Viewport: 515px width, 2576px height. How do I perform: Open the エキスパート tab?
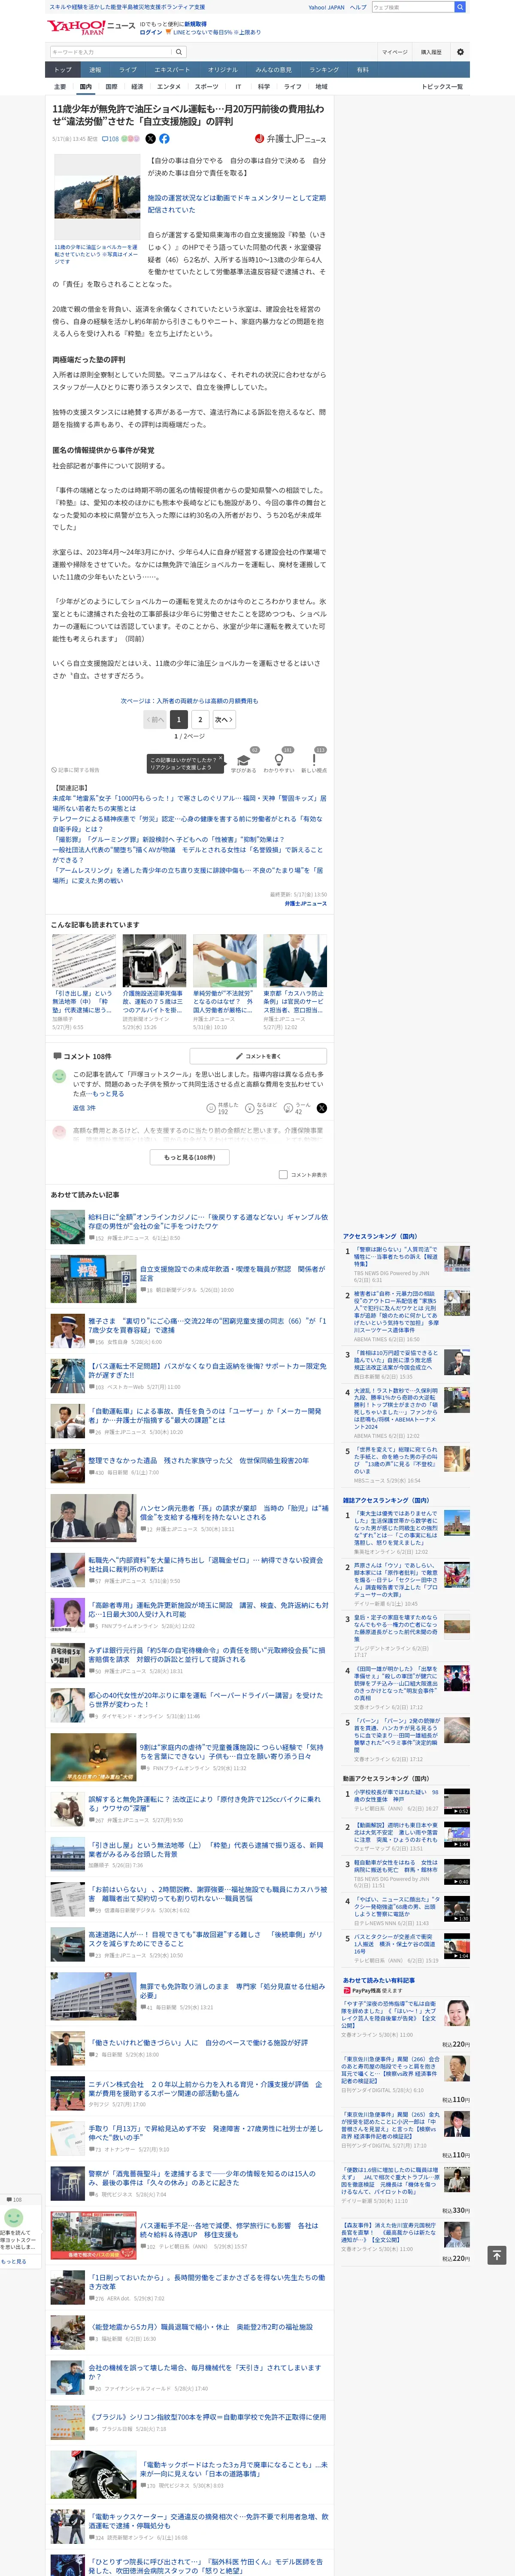(x=172, y=70)
